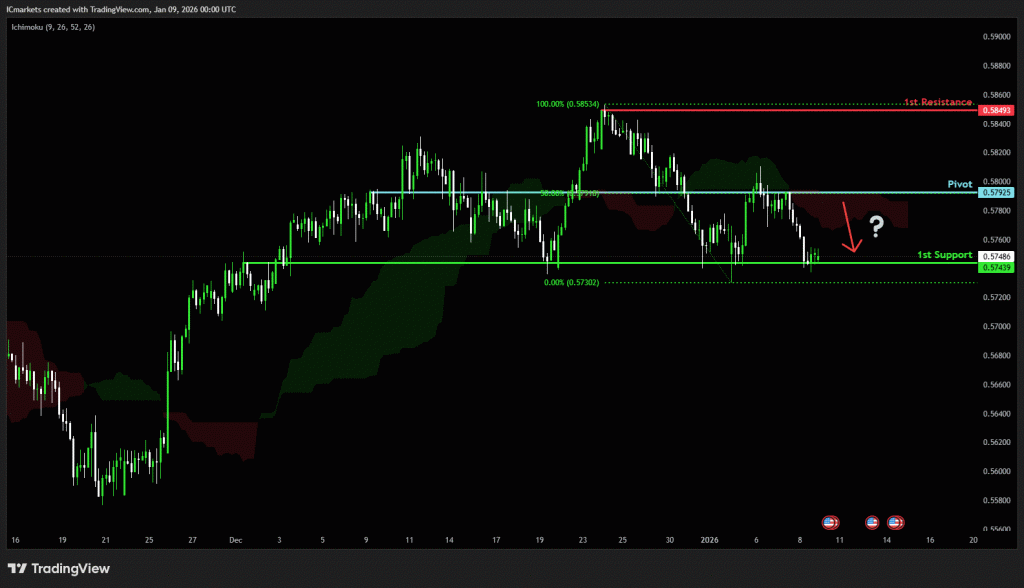Click the leftmost US flag economic event icon

click(x=830, y=522)
